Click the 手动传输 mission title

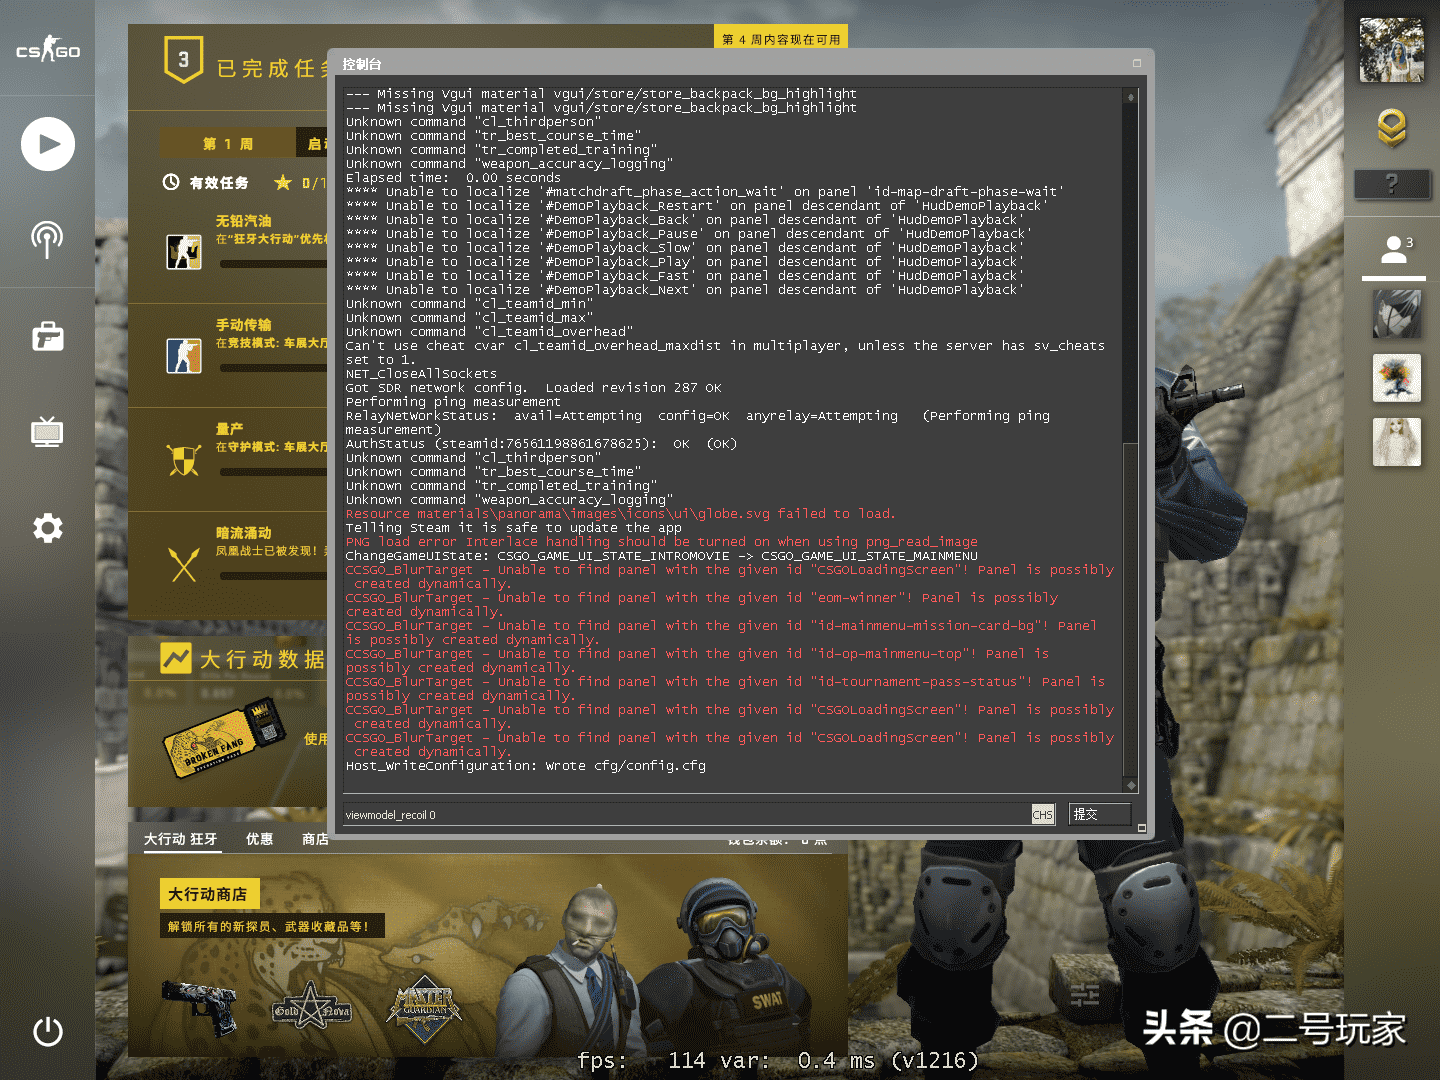(244, 325)
